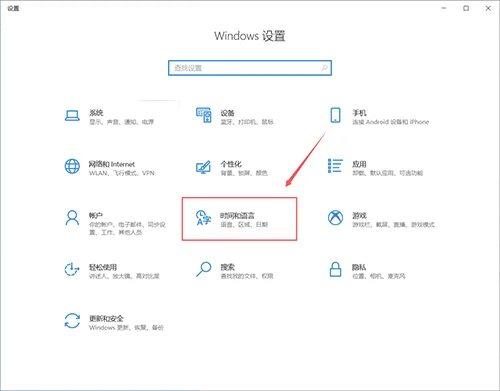Click the 更新和安全 category title text
Screen dimensions: 500x391
click(x=106, y=318)
